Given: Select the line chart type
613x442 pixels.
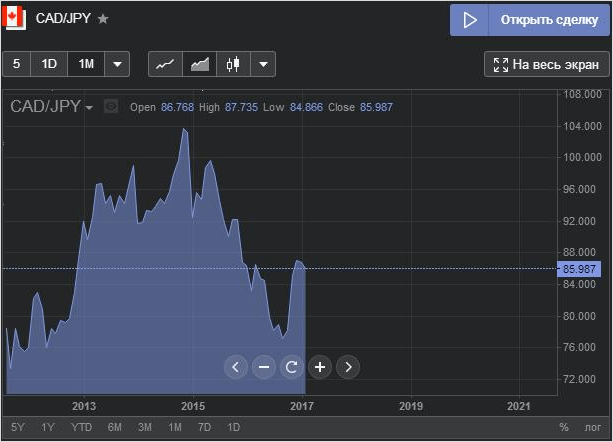Looking at the screenshot, I should click(166, 64).
